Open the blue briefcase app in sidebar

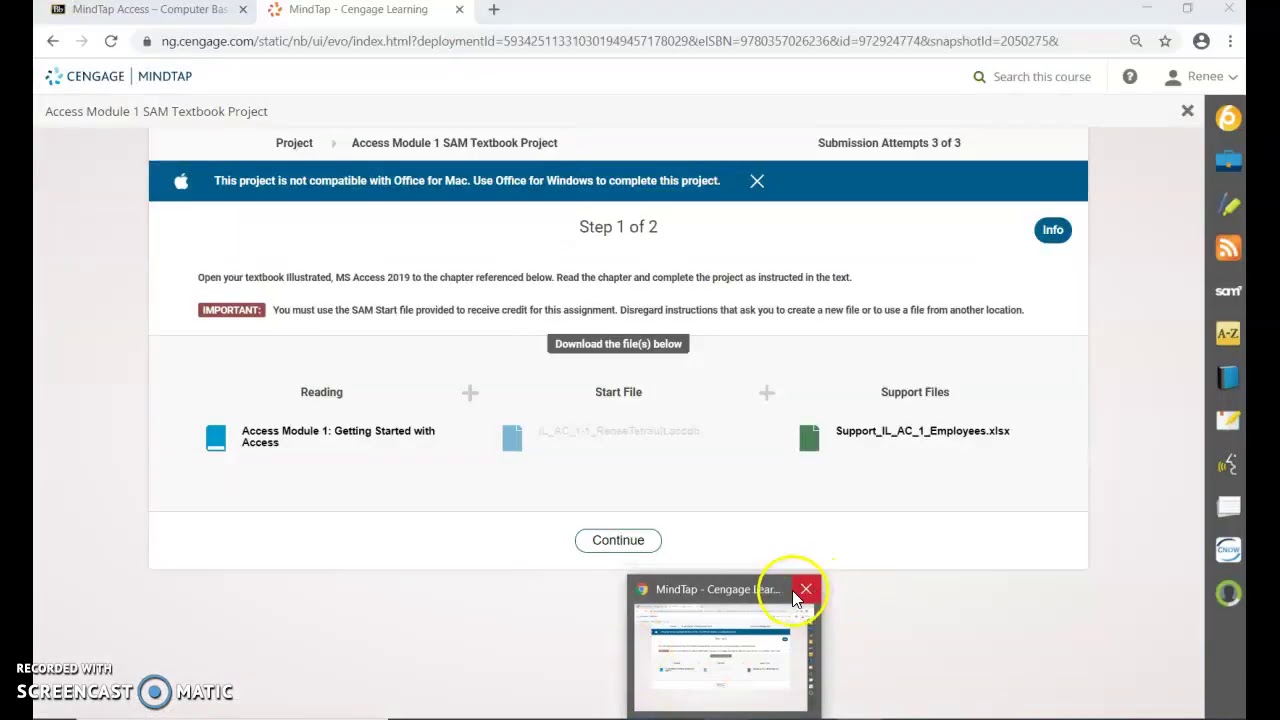(x=1228, y=161)
